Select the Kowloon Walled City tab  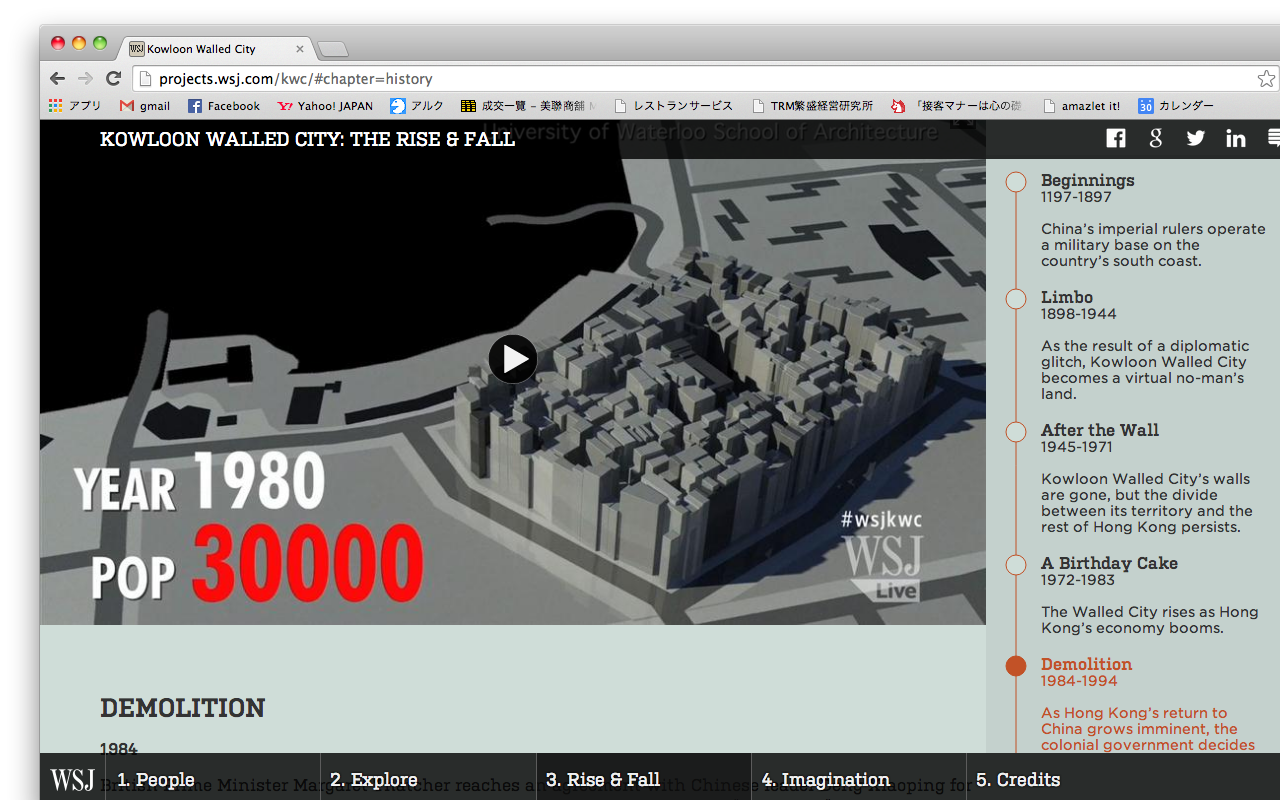coord(216,48)
